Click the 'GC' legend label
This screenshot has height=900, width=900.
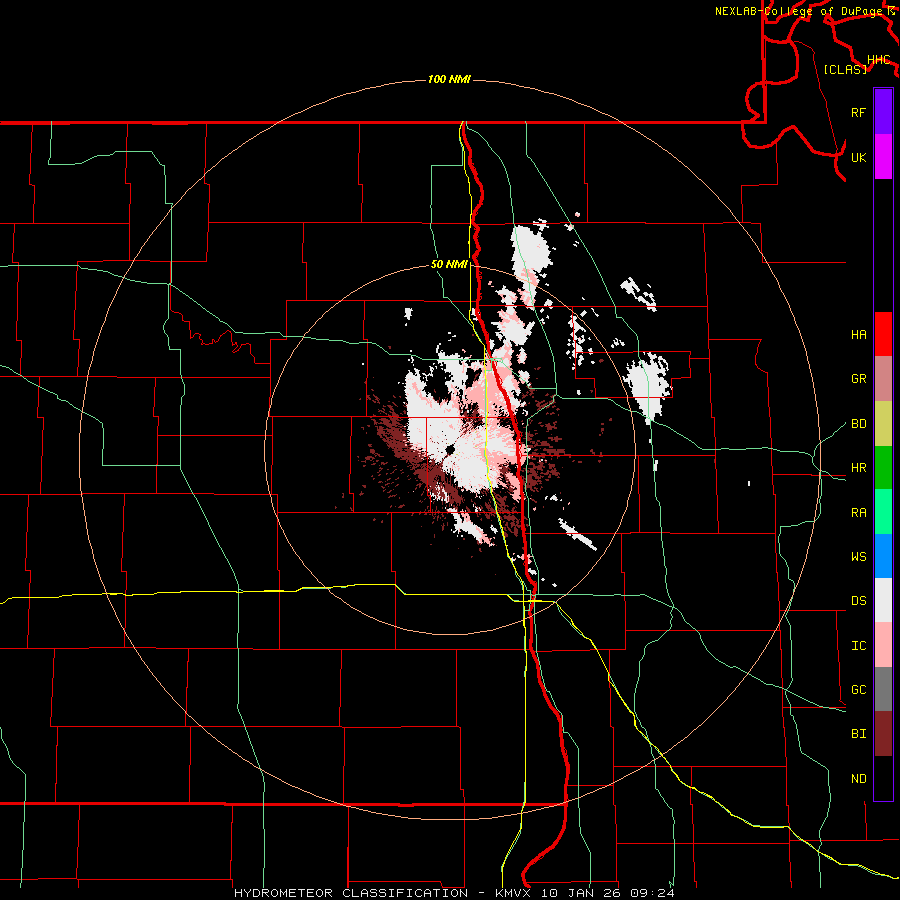(x=858, y=690)
